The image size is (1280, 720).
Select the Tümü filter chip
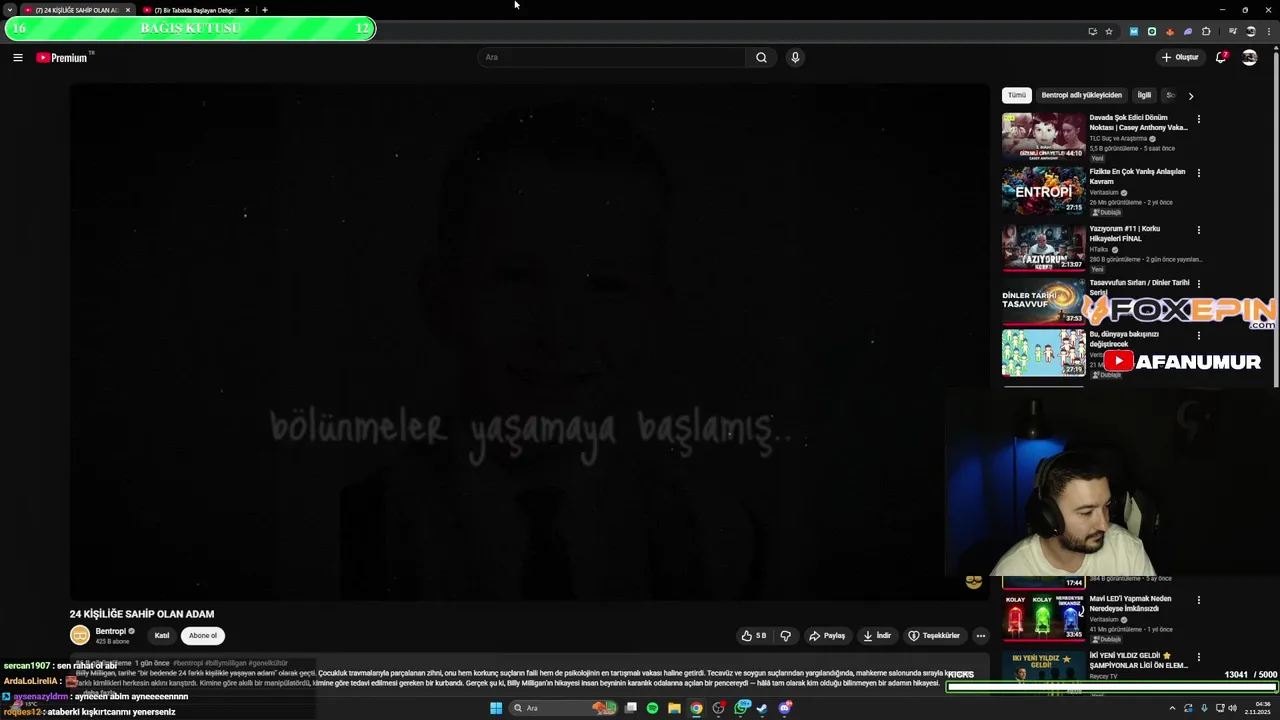1017,95
